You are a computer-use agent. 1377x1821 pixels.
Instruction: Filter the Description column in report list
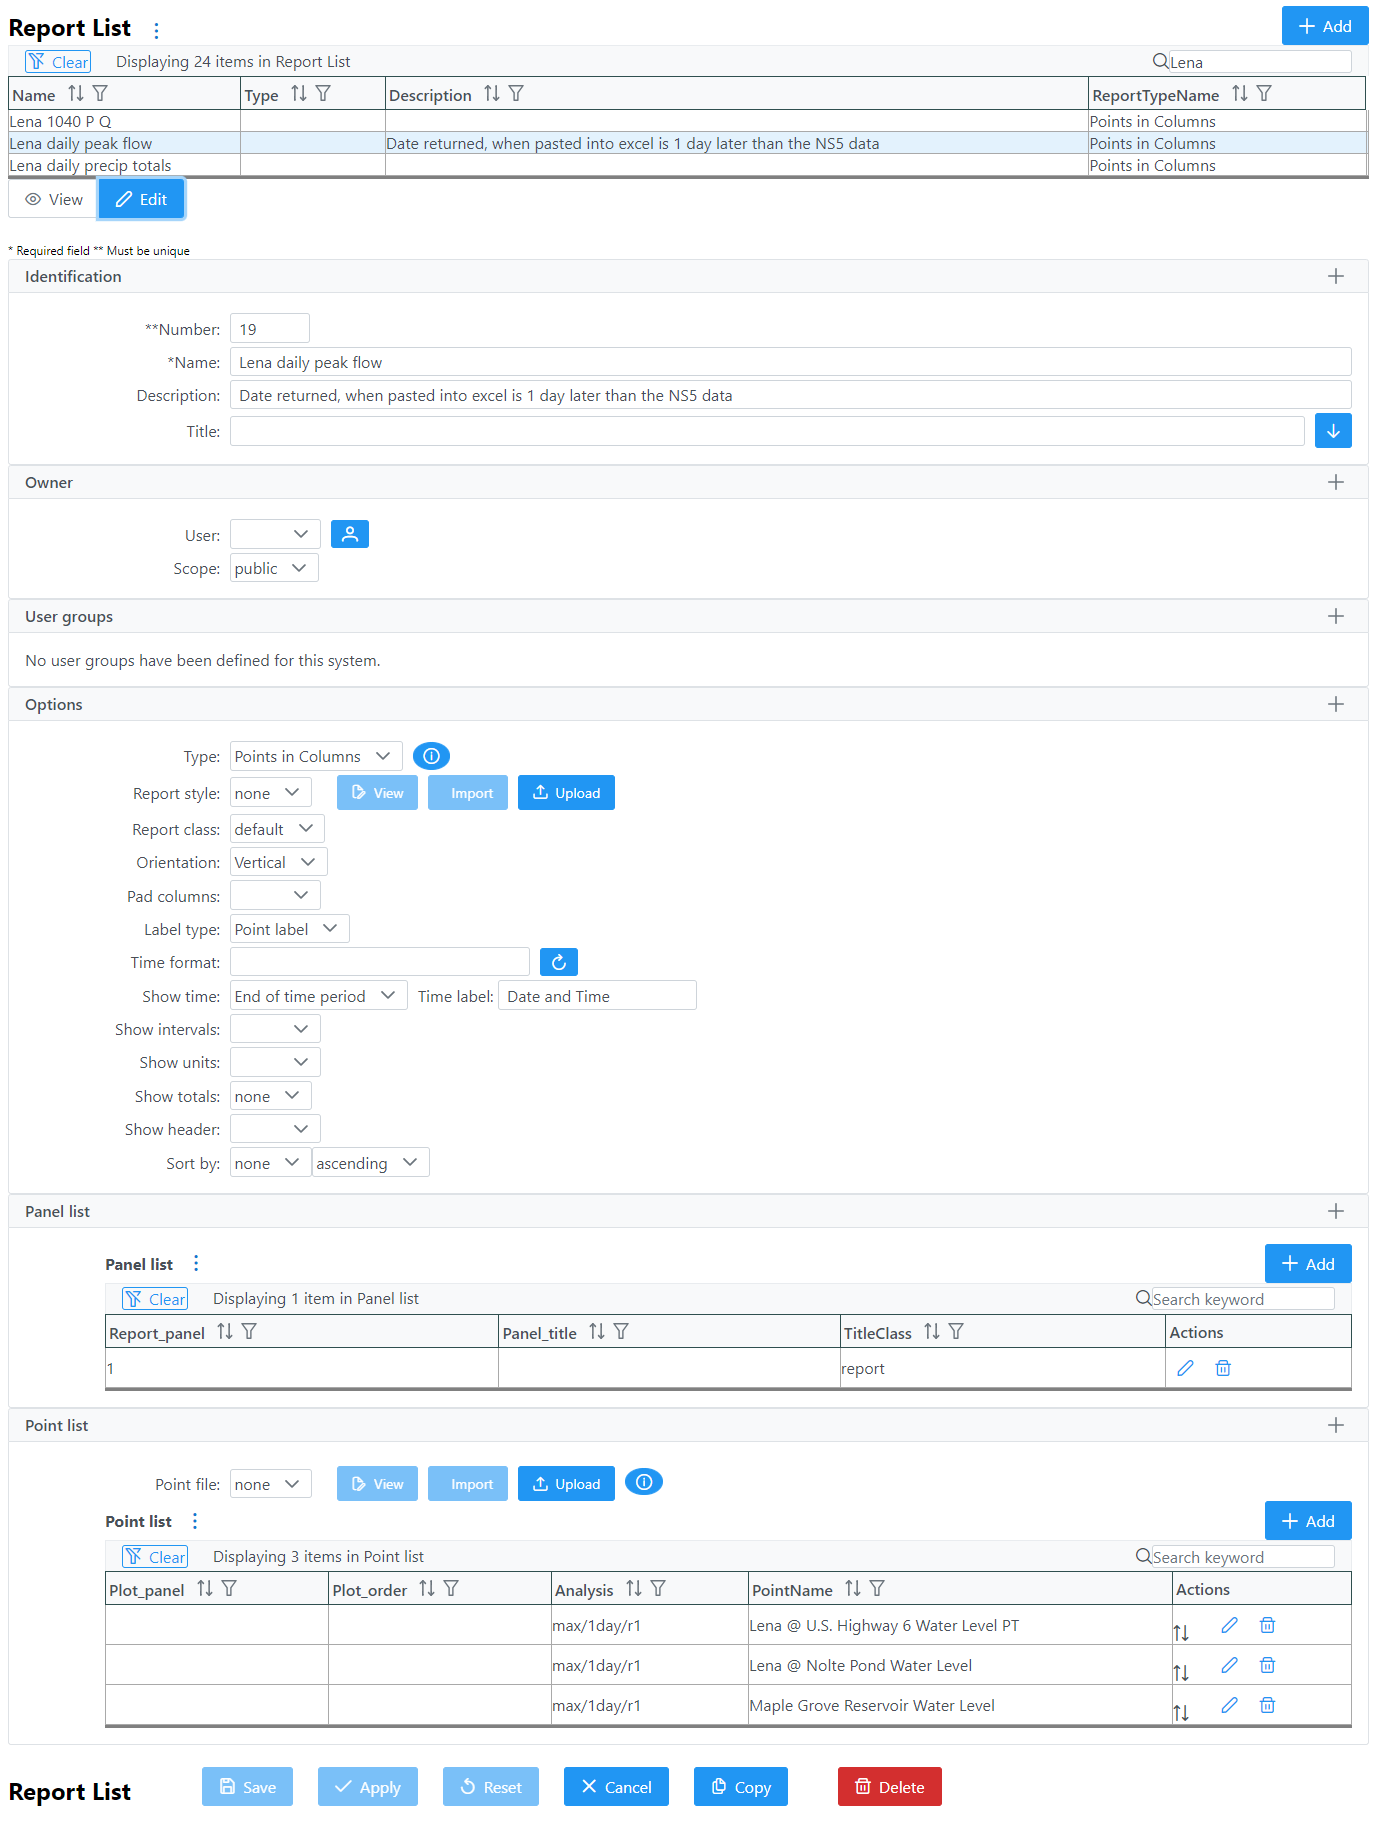click(516, 94)
